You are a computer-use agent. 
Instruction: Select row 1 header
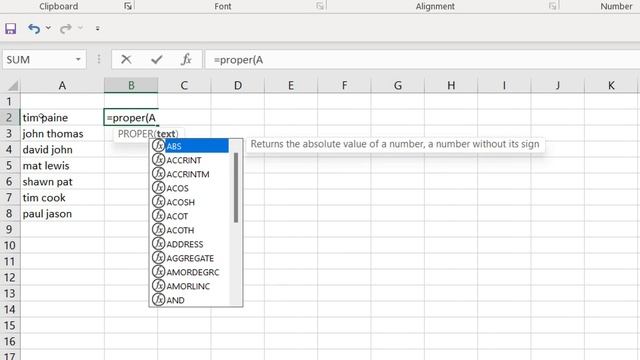[10, 101]
